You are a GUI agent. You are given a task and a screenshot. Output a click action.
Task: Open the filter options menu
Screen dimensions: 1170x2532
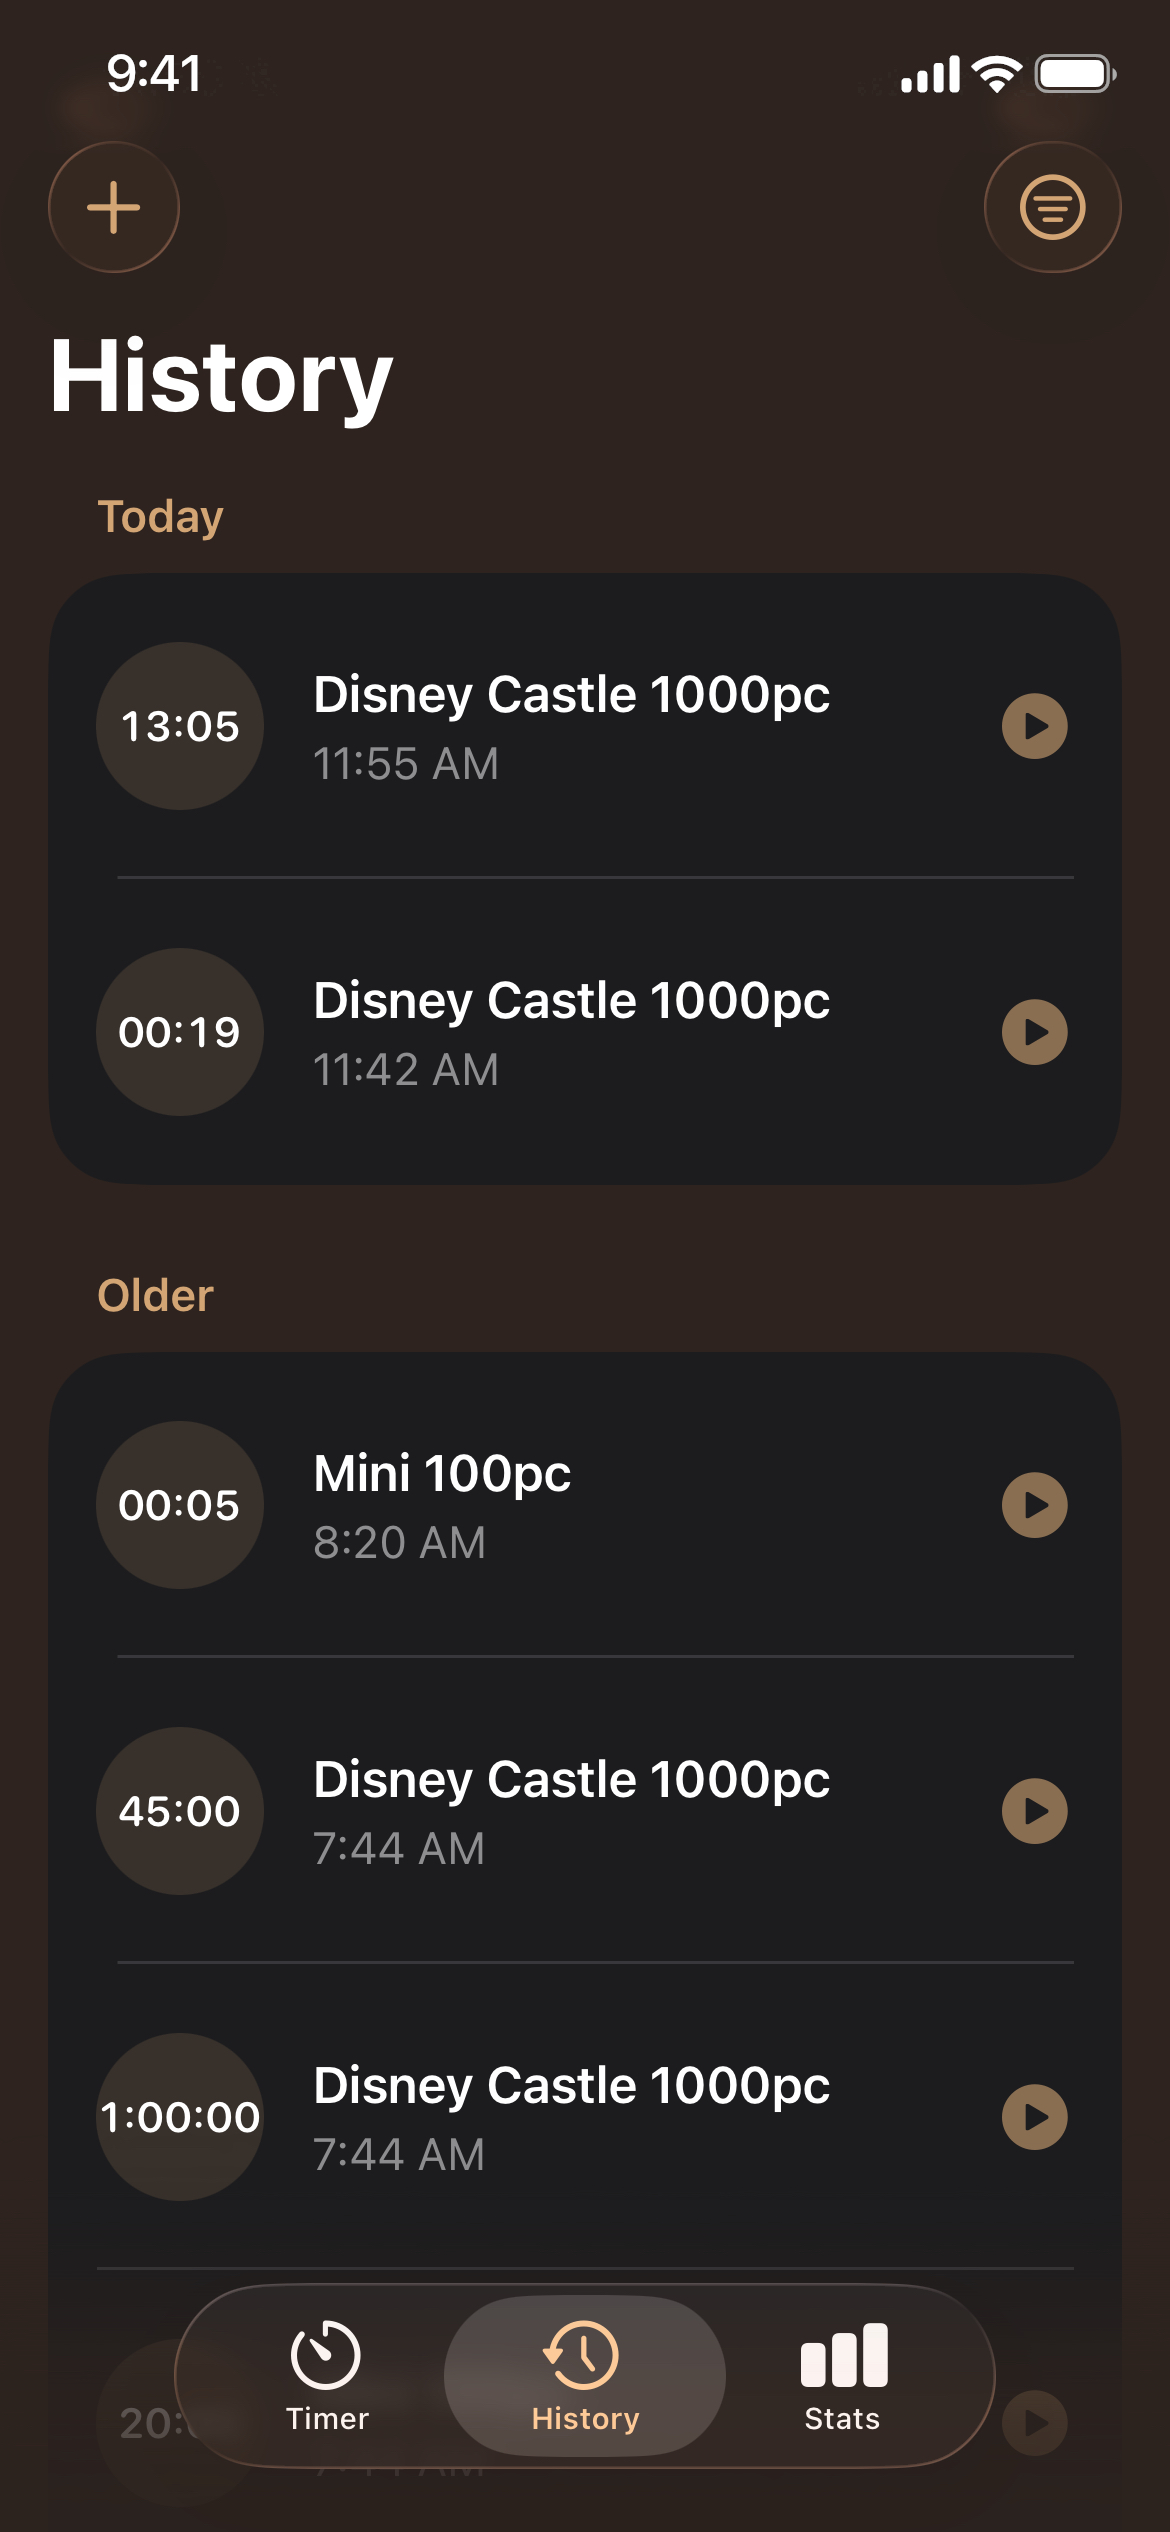point(1052,207)
